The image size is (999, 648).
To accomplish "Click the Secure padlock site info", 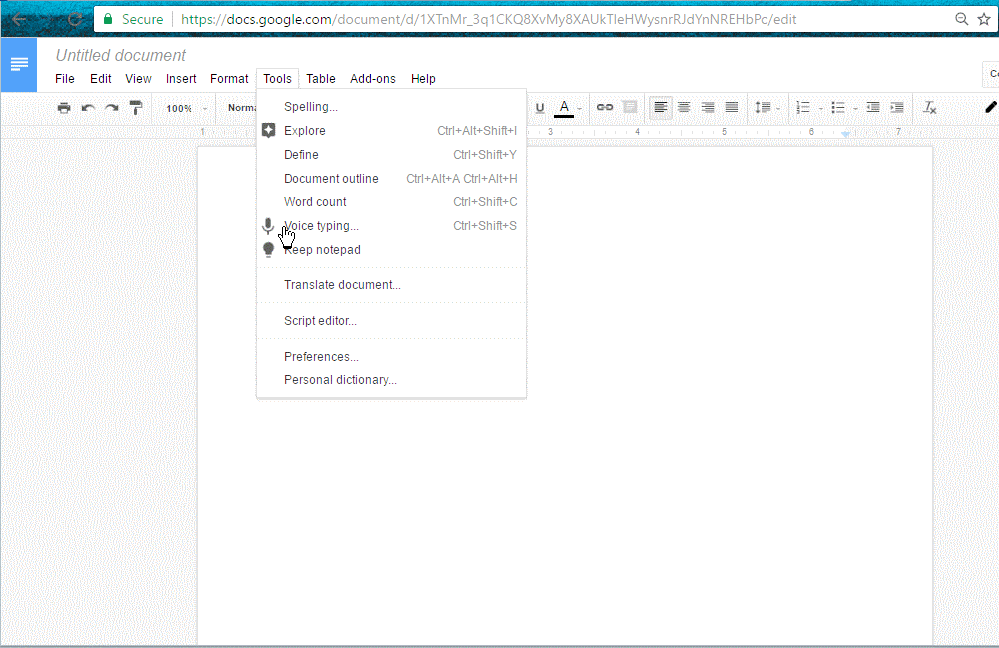I will pos(133,19).
